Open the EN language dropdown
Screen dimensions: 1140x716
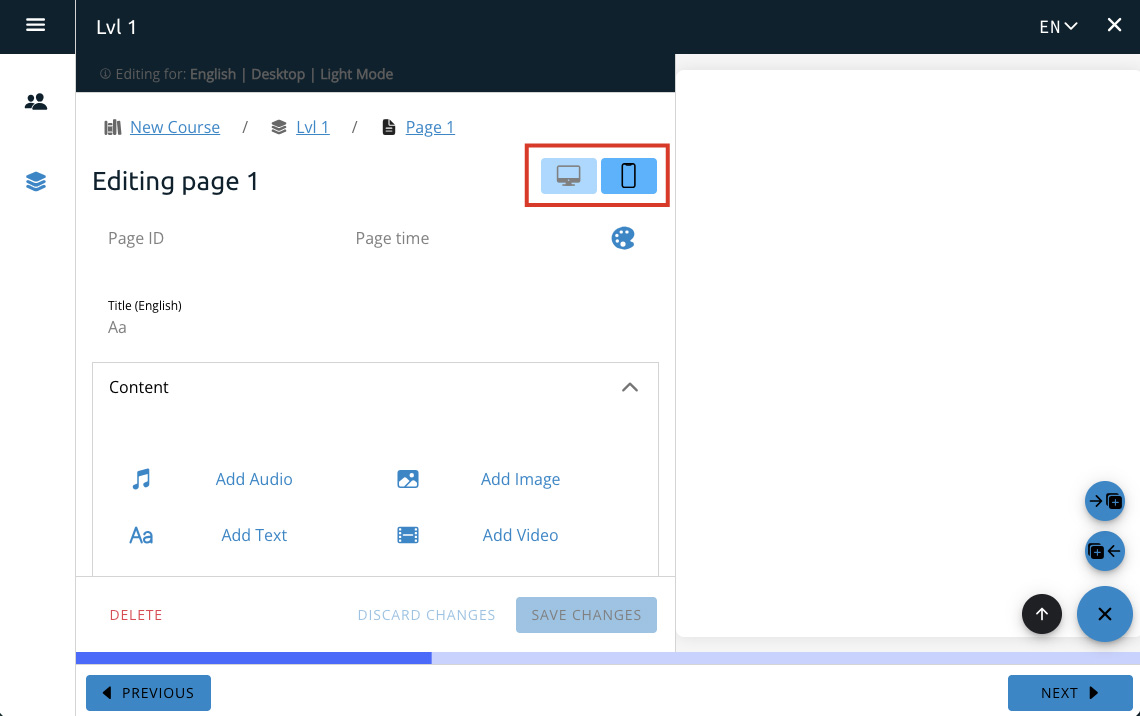(x=1058, y=27)
